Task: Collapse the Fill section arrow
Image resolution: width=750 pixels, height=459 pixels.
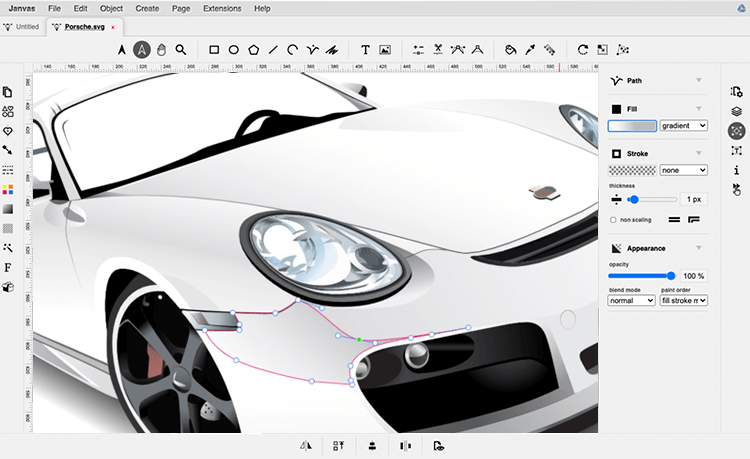Action: point(699,109)
